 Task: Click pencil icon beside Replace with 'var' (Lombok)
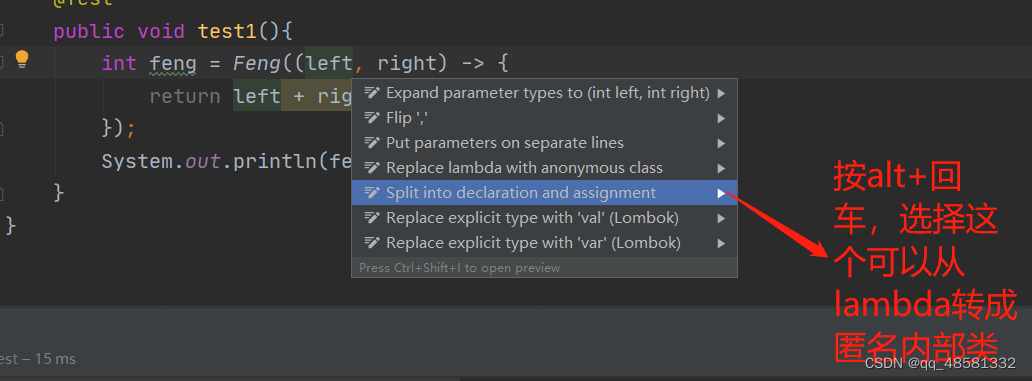point(373,243)
